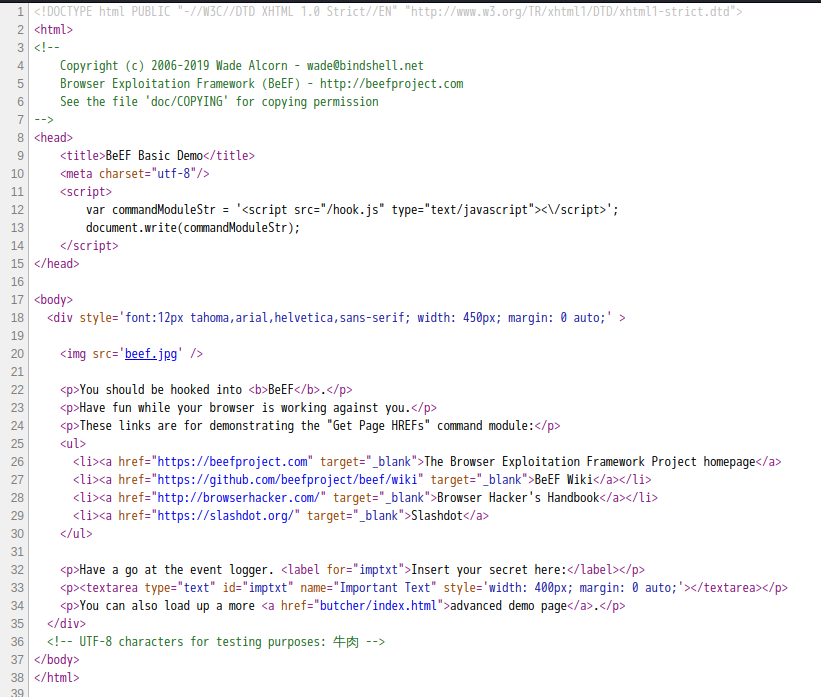Image resolution: width=821 pixels, height=697 pixels.
Task: Click the github.com beefproject wiki URL
Action: pyautogui.click(x=290, y=480)
